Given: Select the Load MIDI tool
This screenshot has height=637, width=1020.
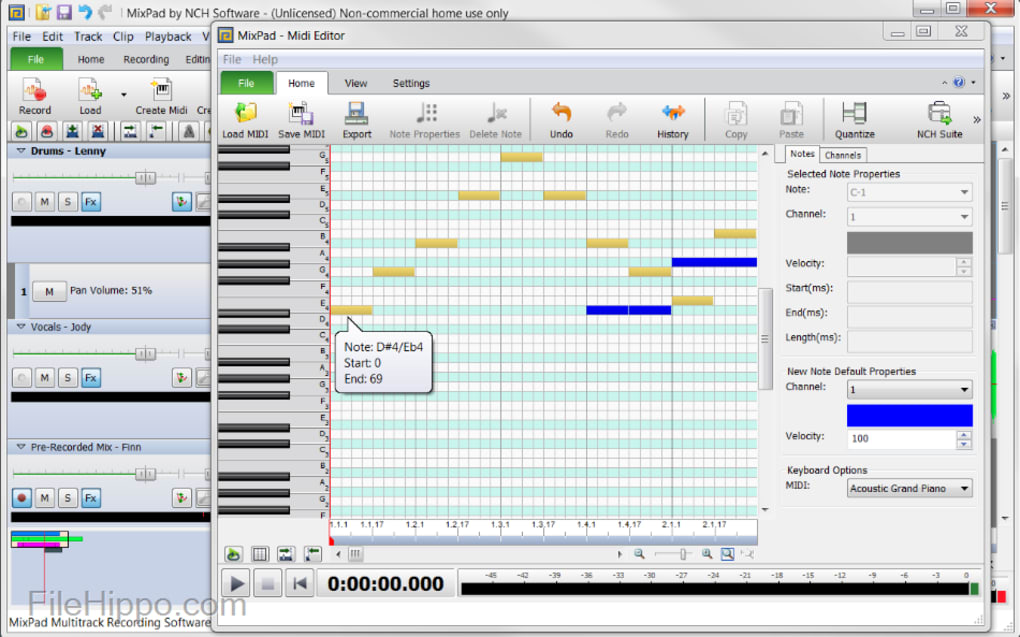Looking at the screenshot, I should [244, 118].
